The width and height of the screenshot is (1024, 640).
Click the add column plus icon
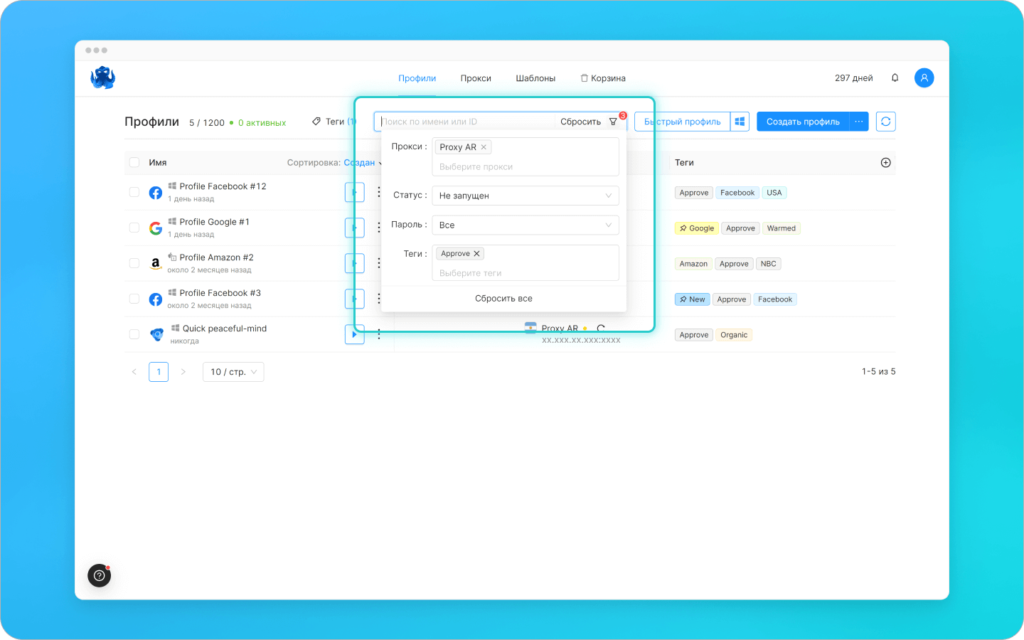886,163
